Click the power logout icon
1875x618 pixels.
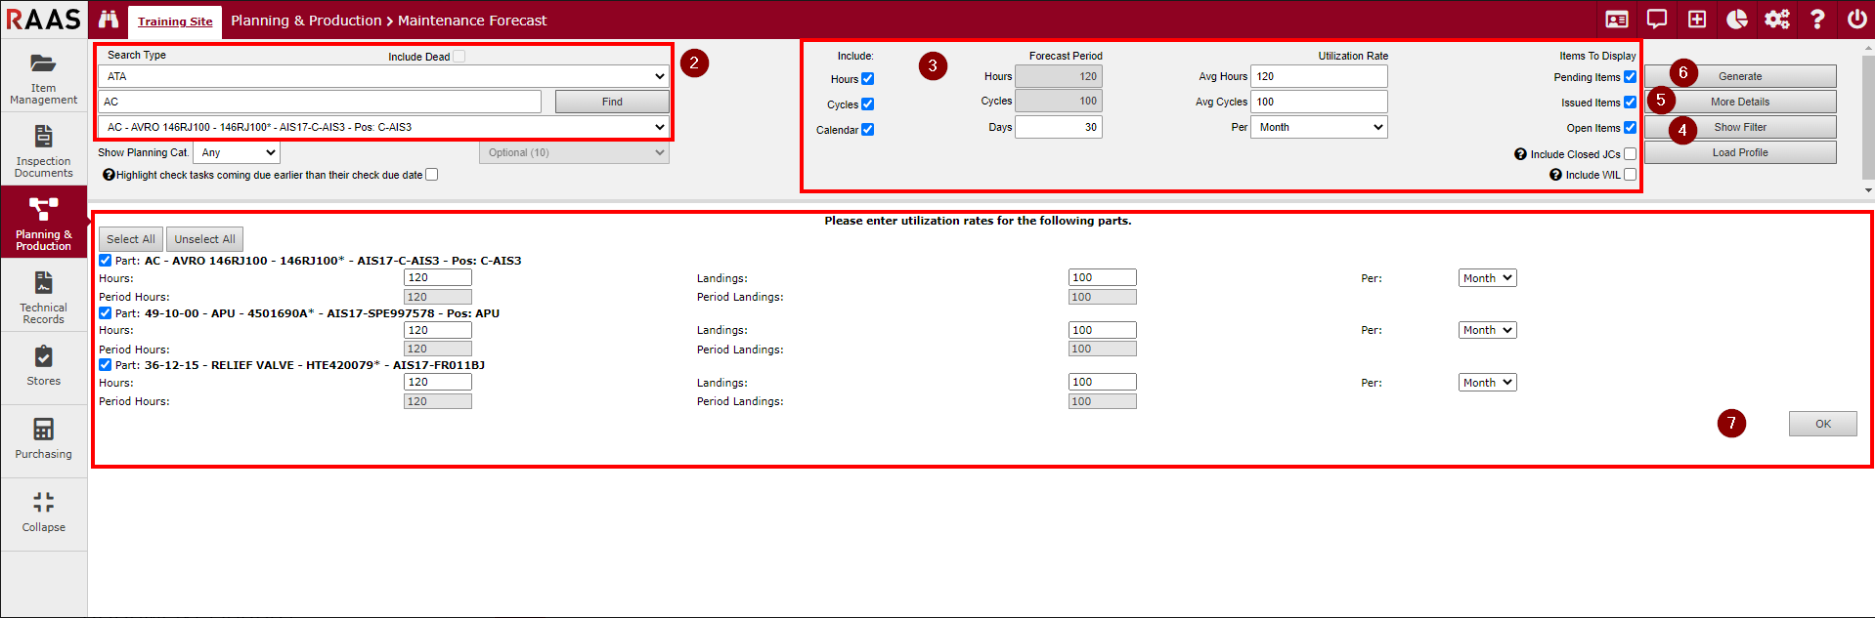point(1857,20)
